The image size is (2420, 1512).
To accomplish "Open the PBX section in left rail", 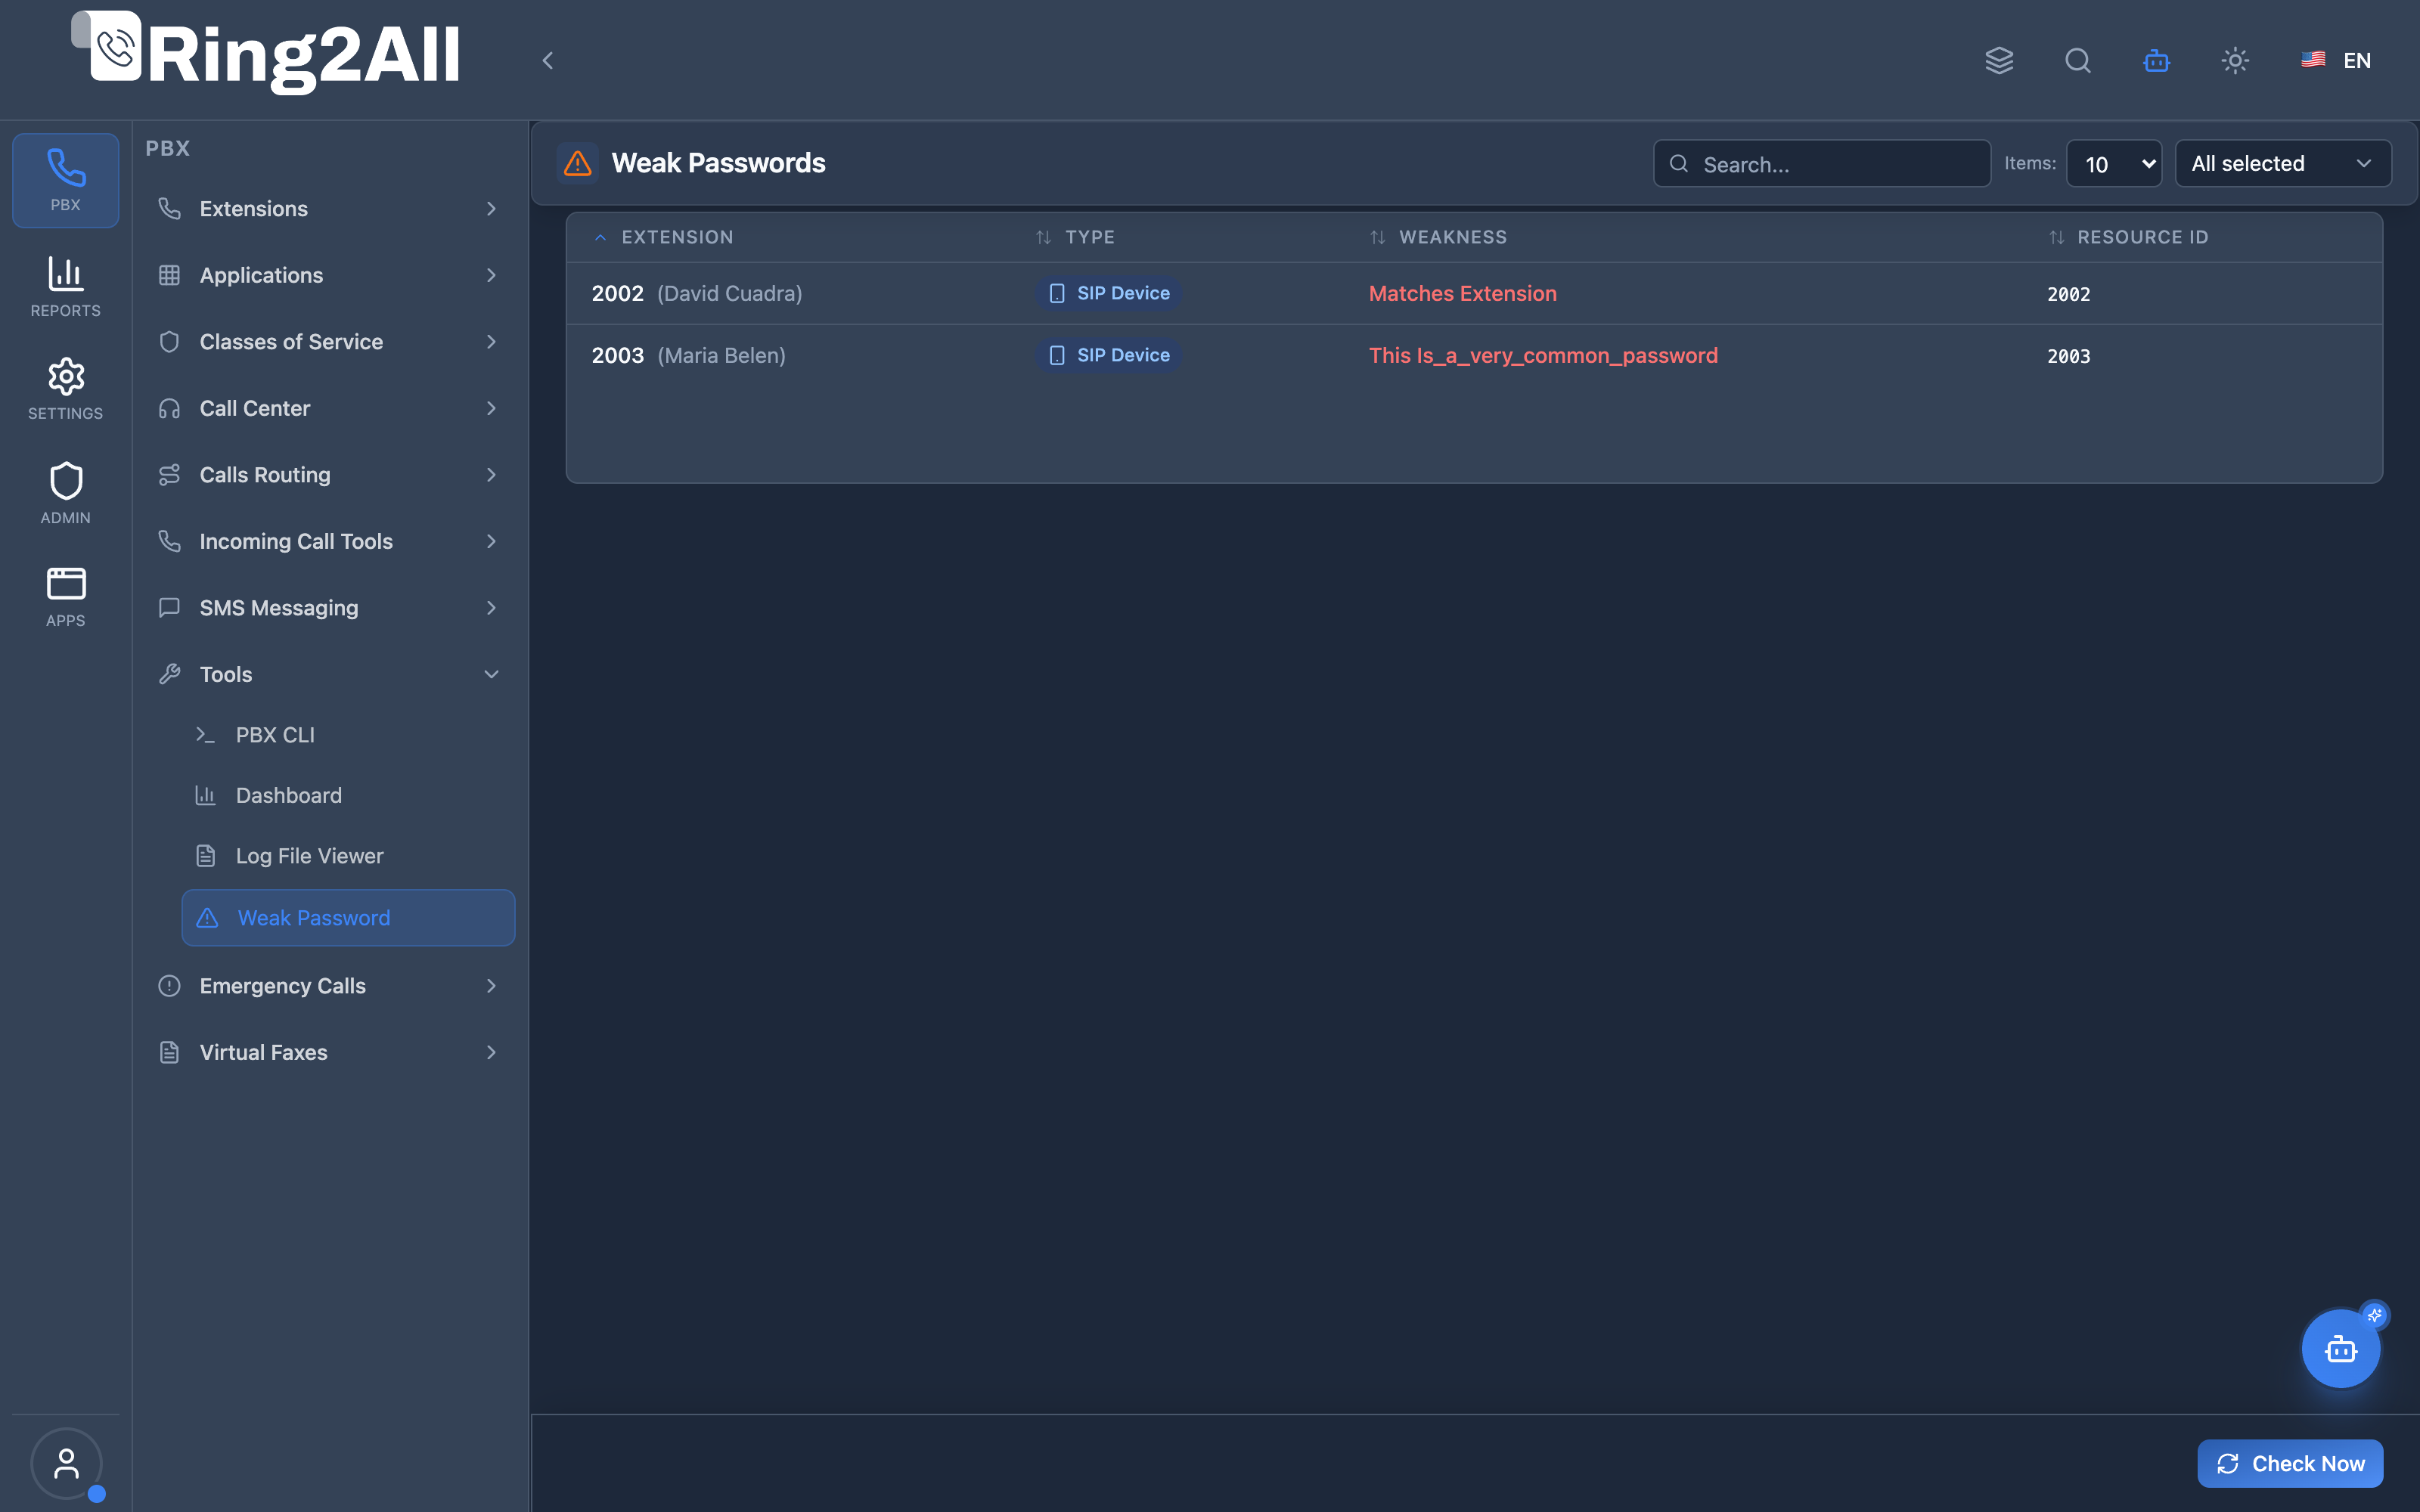I will pos(65,180).
